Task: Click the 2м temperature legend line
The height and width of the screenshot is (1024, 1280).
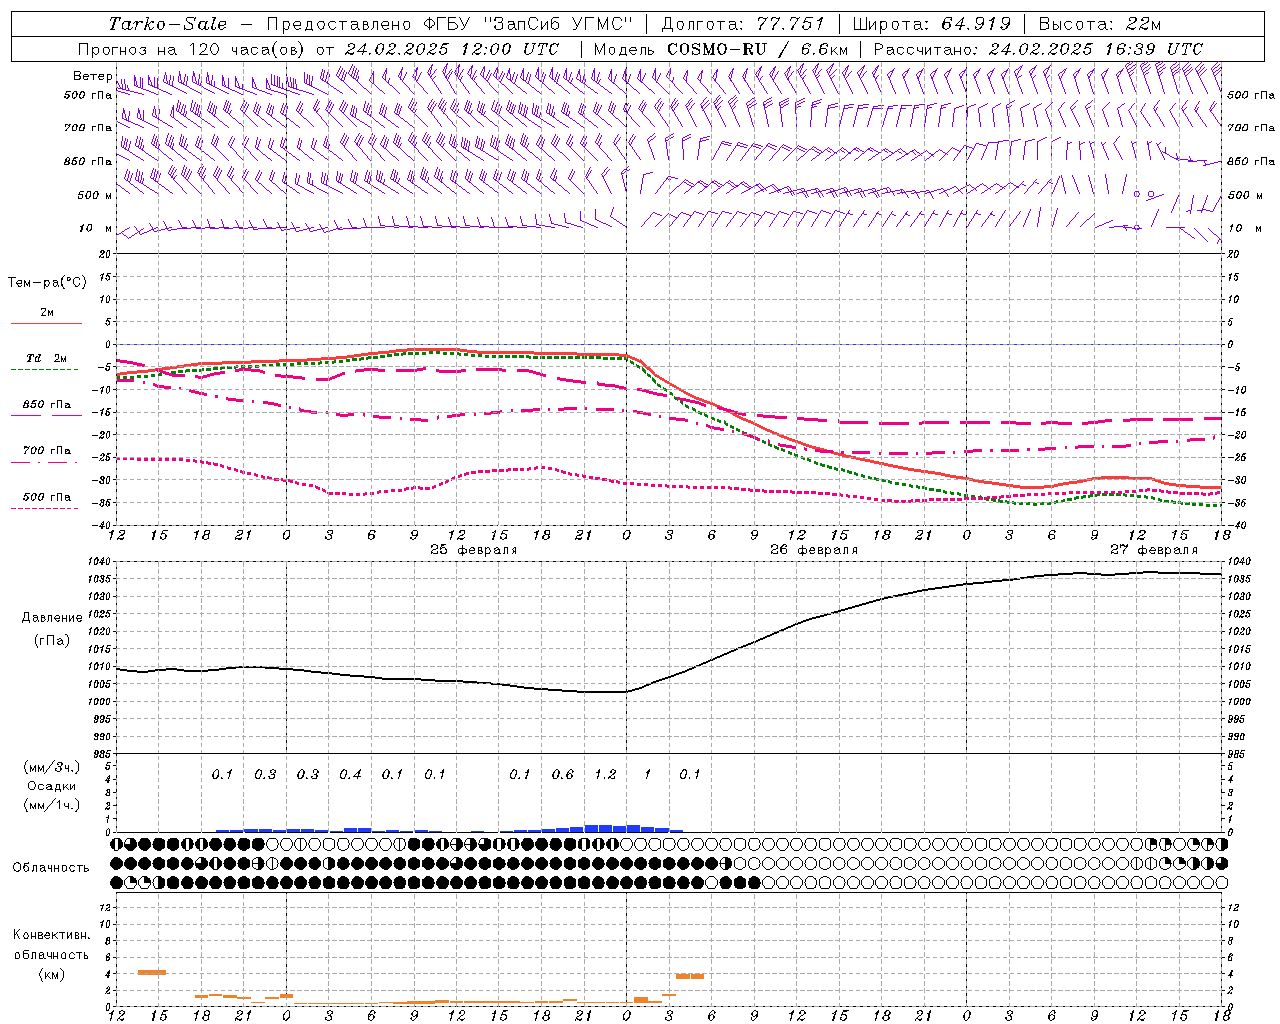Action: pos(46,318)
